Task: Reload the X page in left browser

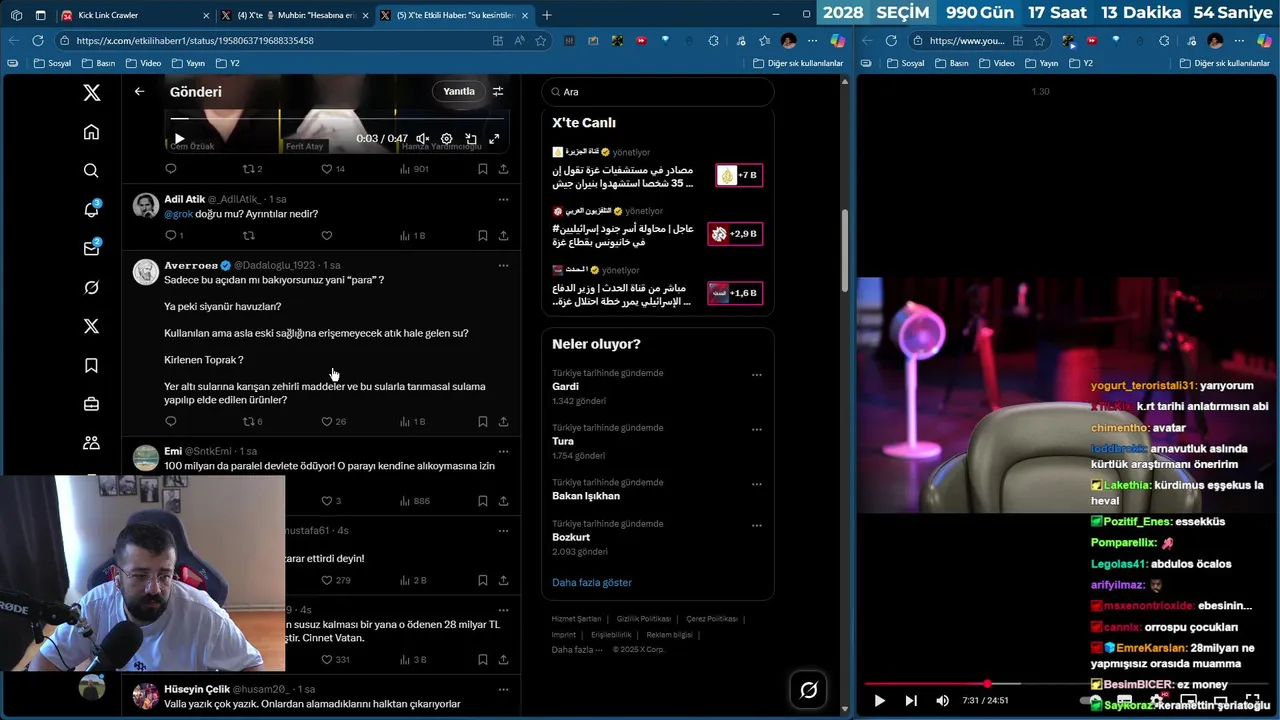Action: click(38, 41)
